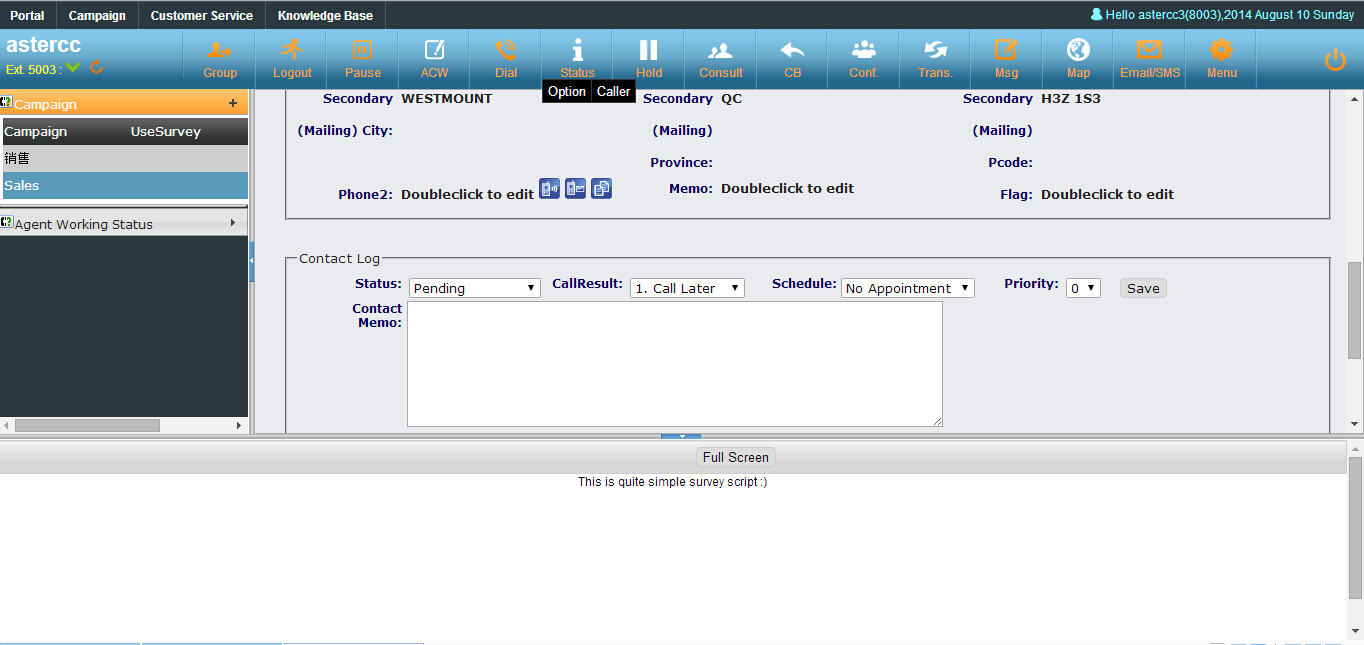Click the Full Screen button

(735, 457)
